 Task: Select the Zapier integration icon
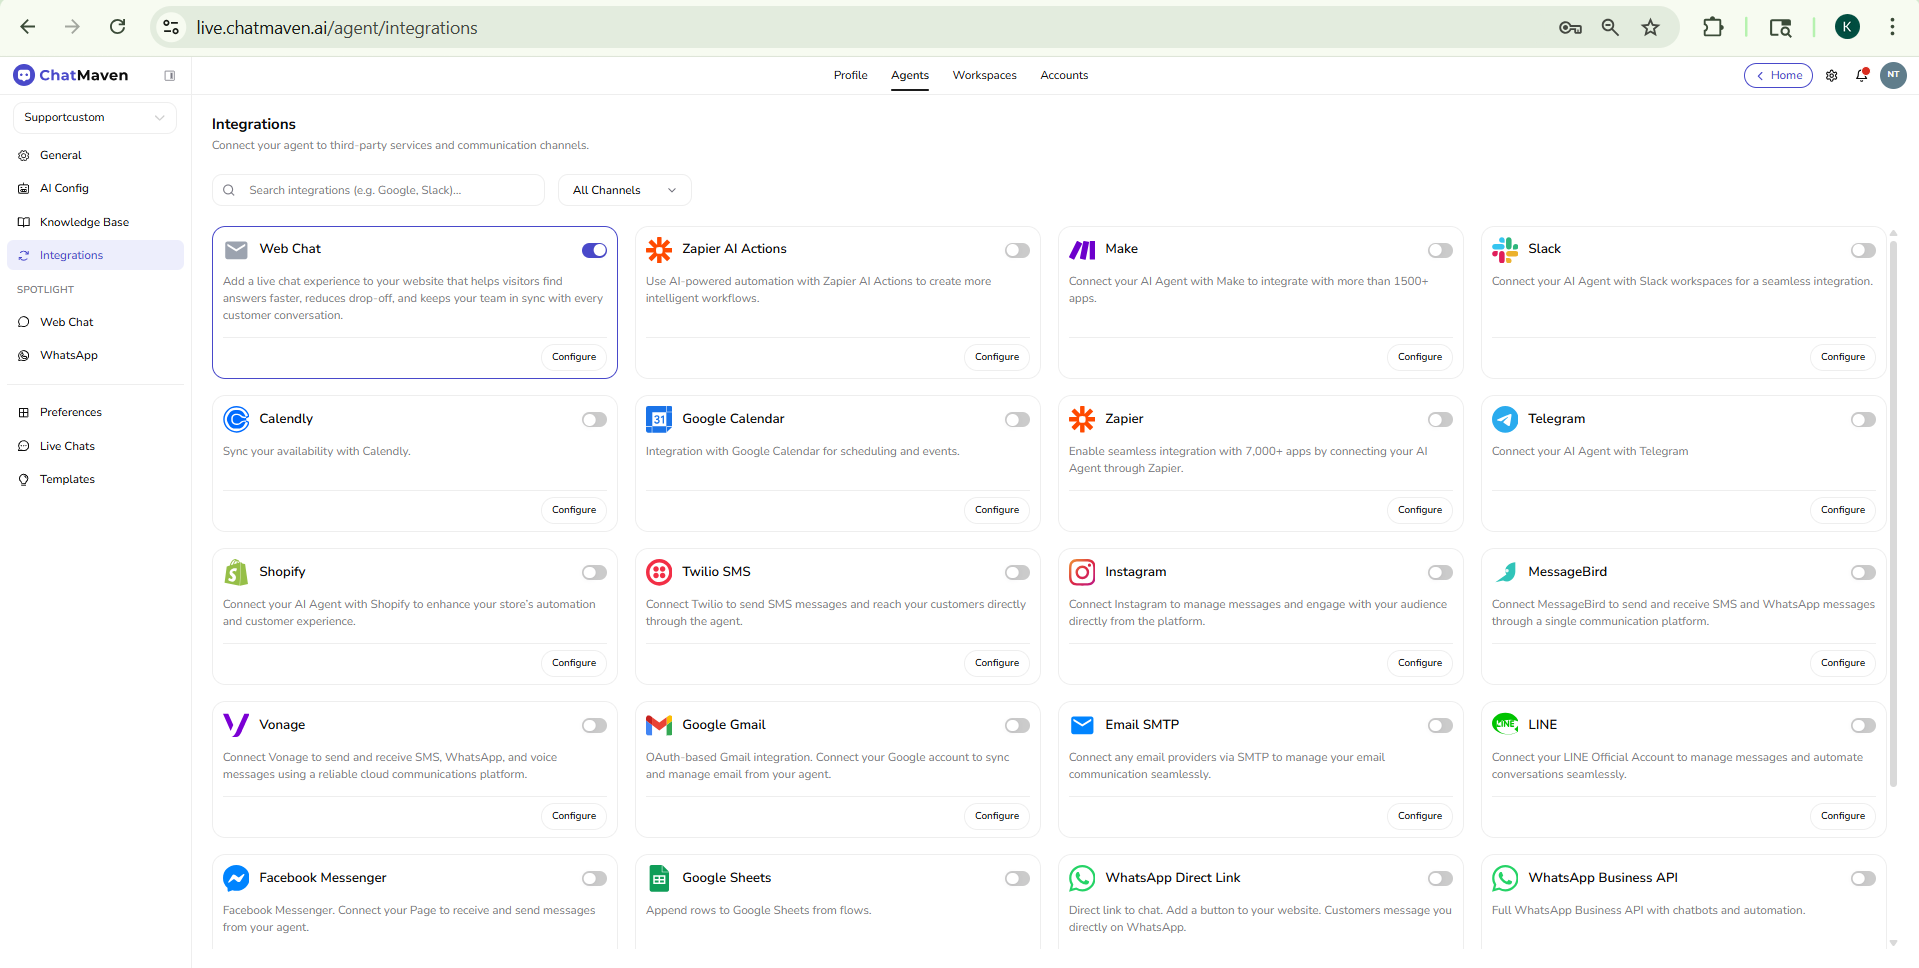point(1082,419)
